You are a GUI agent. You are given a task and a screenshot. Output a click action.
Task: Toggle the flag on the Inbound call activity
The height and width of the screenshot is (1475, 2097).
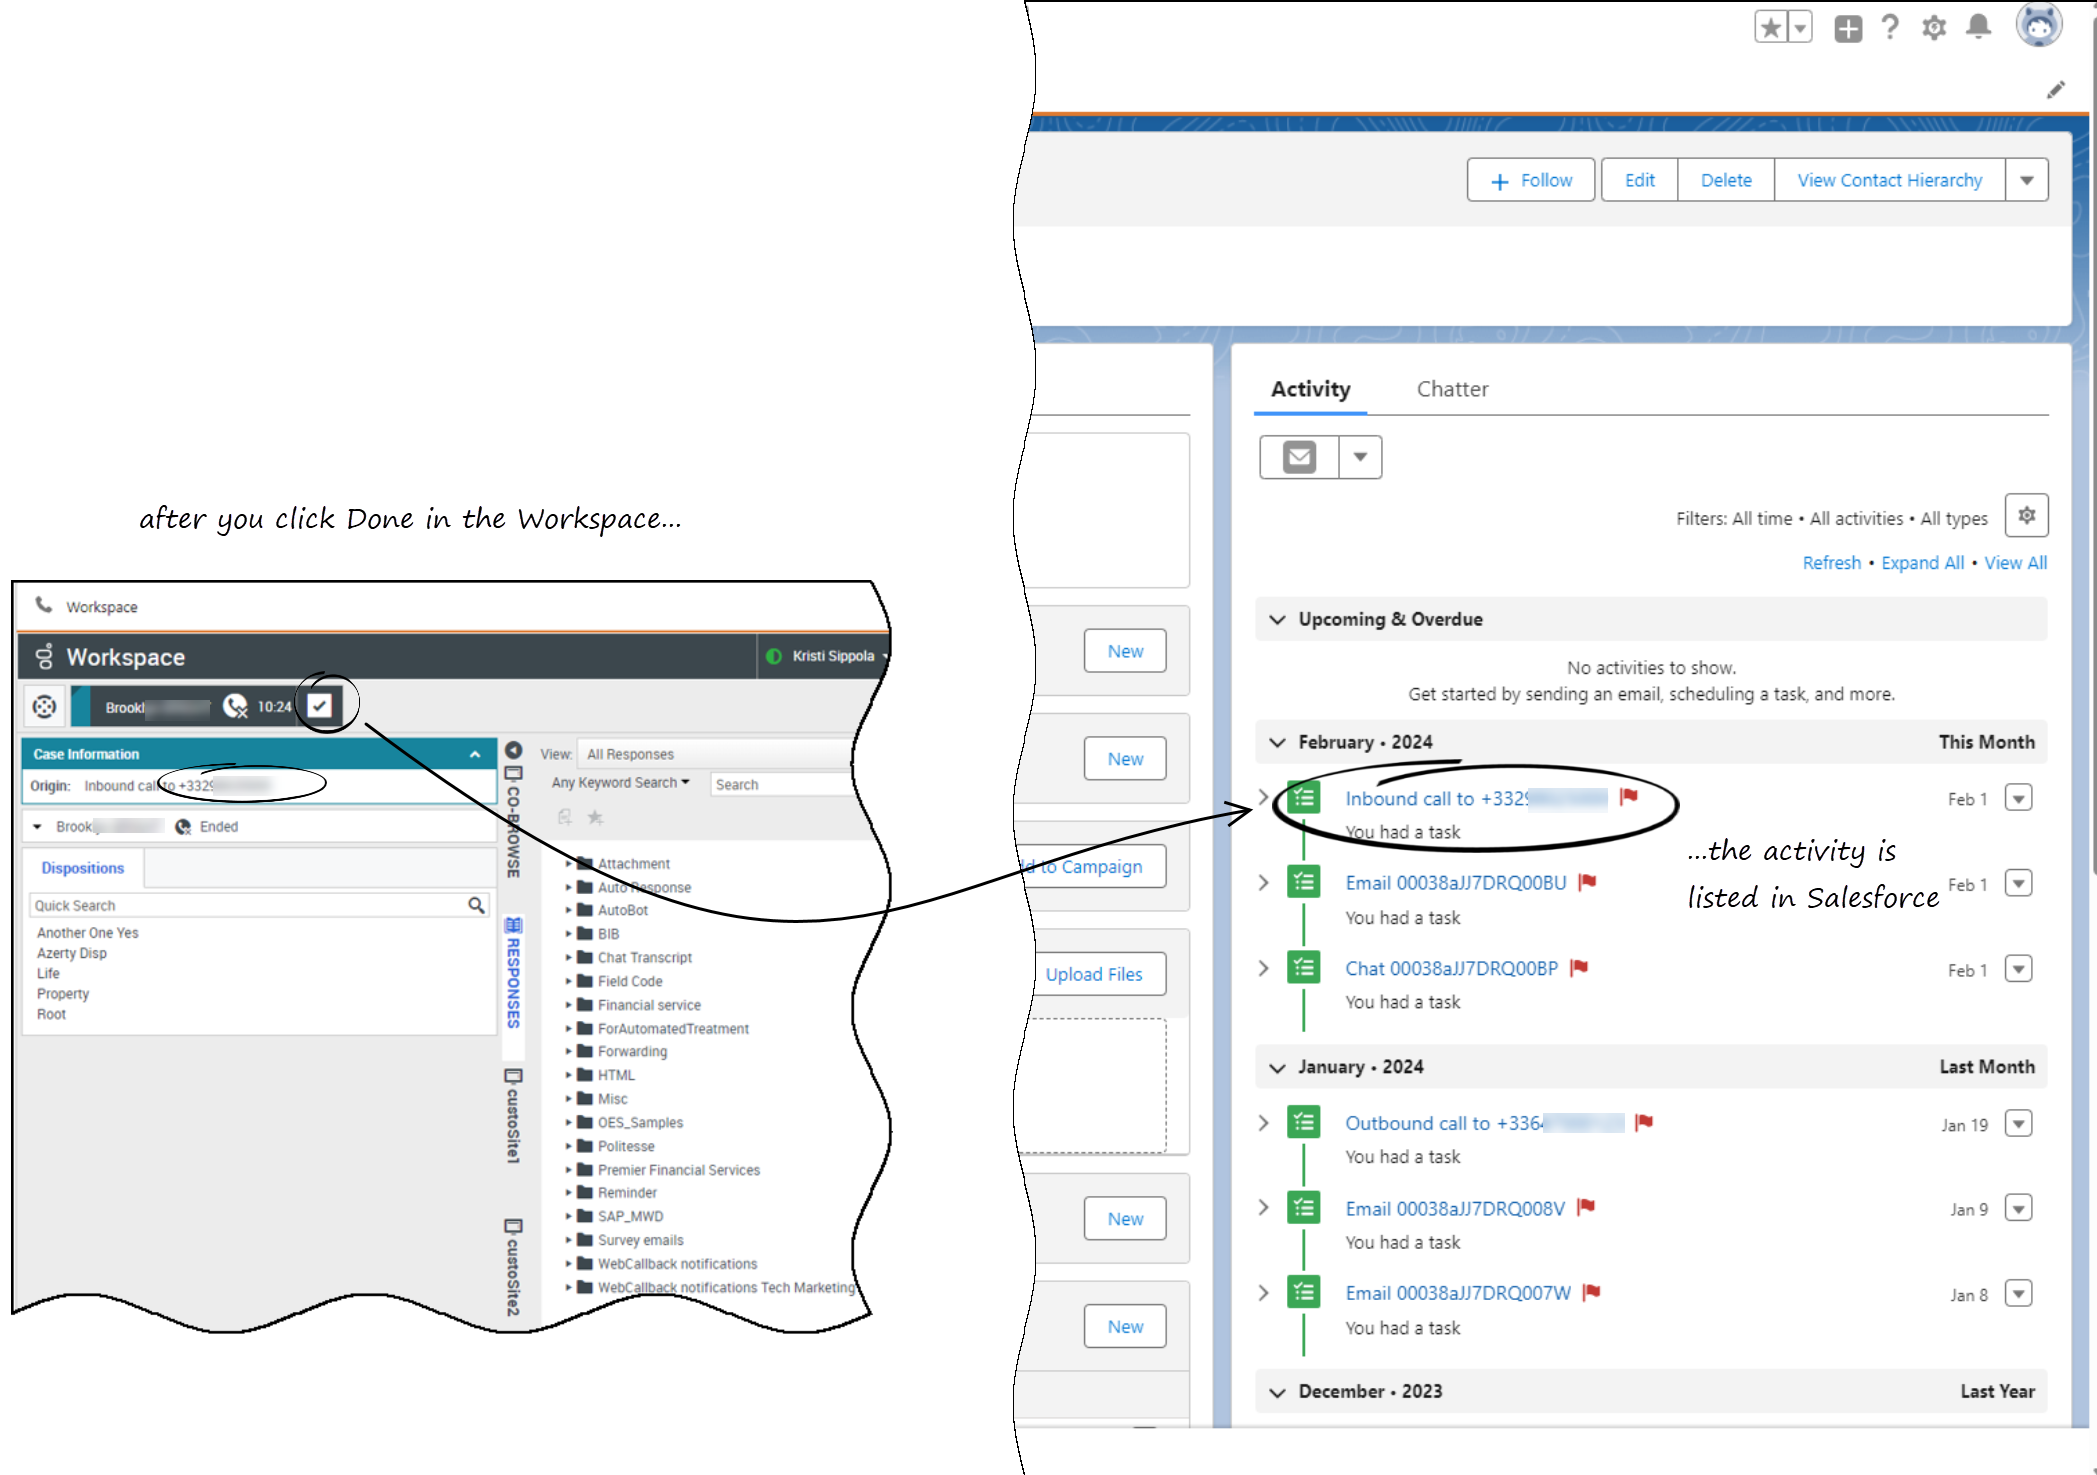(x=1628, y=797)
